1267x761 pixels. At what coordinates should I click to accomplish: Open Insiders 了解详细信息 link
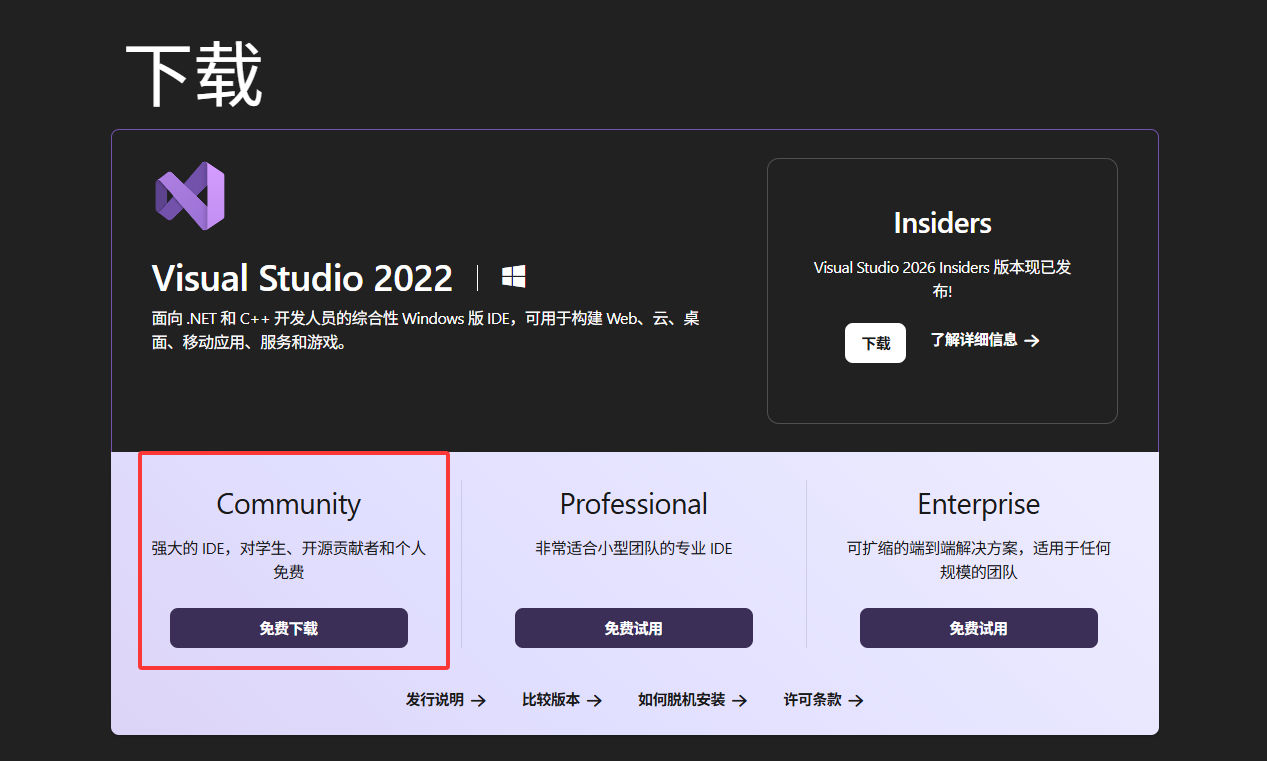pyautogui.click(x=985, y=340)
